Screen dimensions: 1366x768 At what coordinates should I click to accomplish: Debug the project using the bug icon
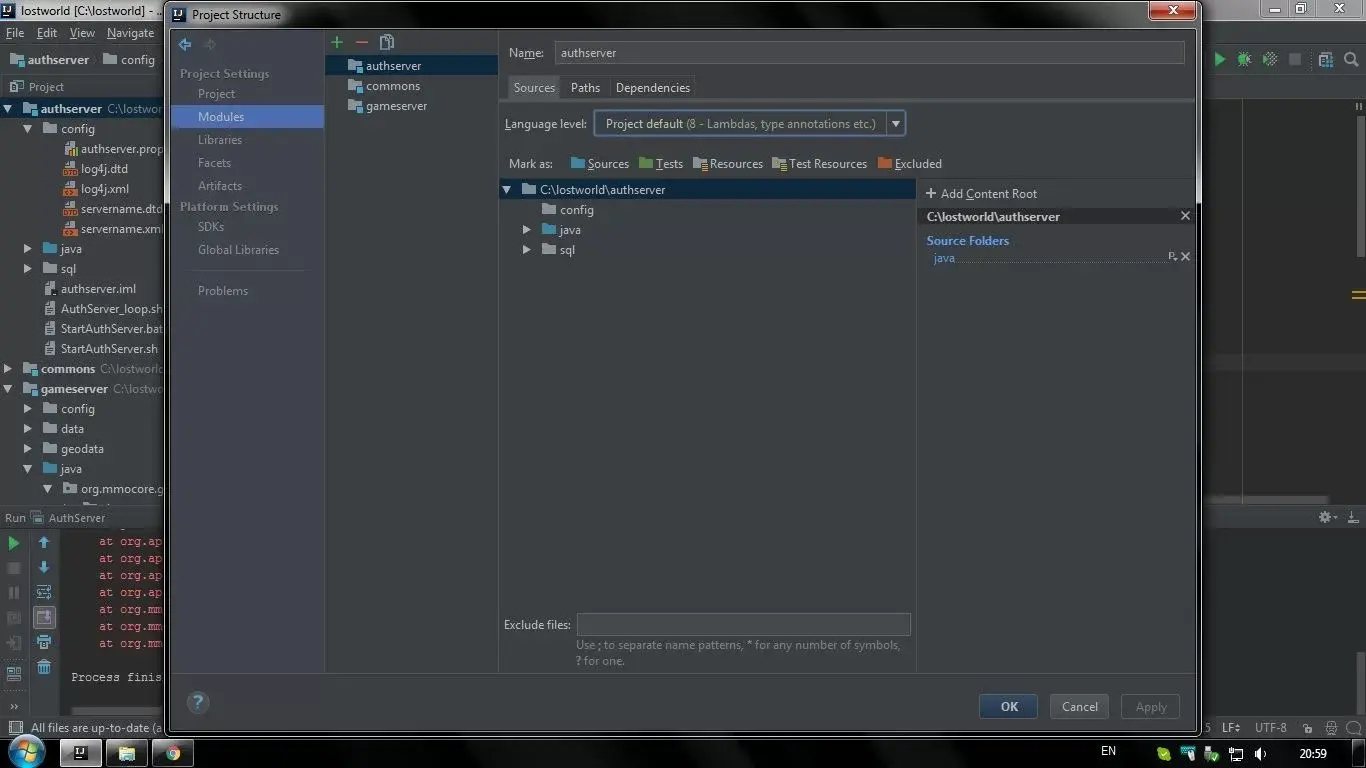(1244, 60)
